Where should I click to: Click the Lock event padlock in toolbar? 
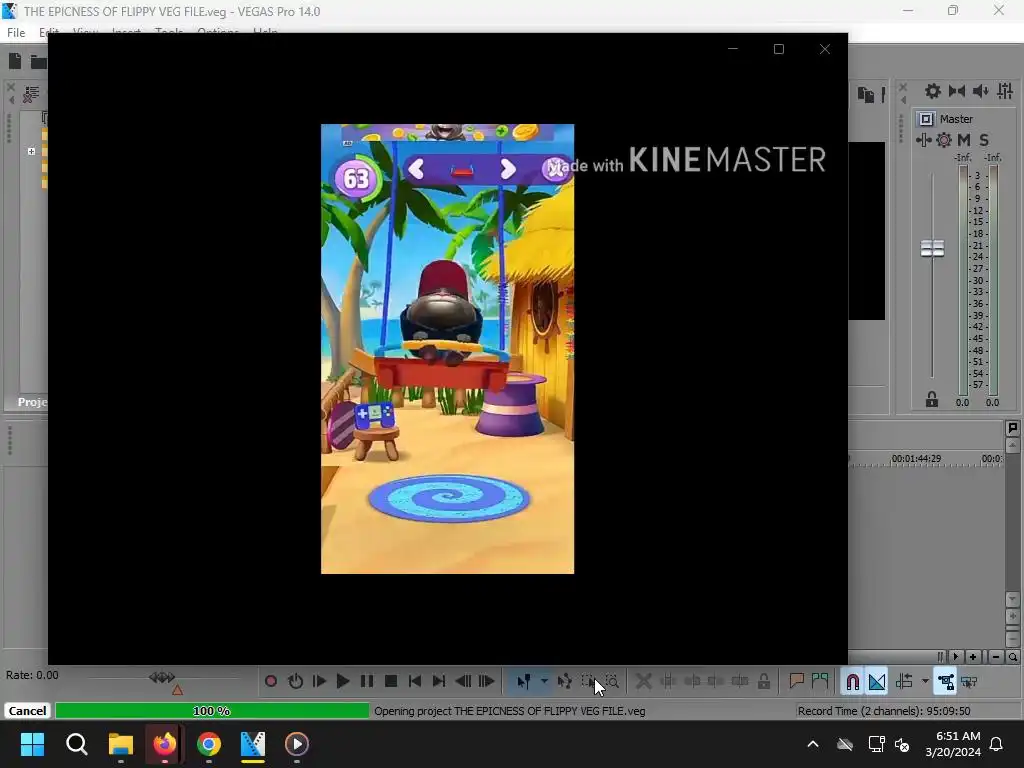click(763, 681)
